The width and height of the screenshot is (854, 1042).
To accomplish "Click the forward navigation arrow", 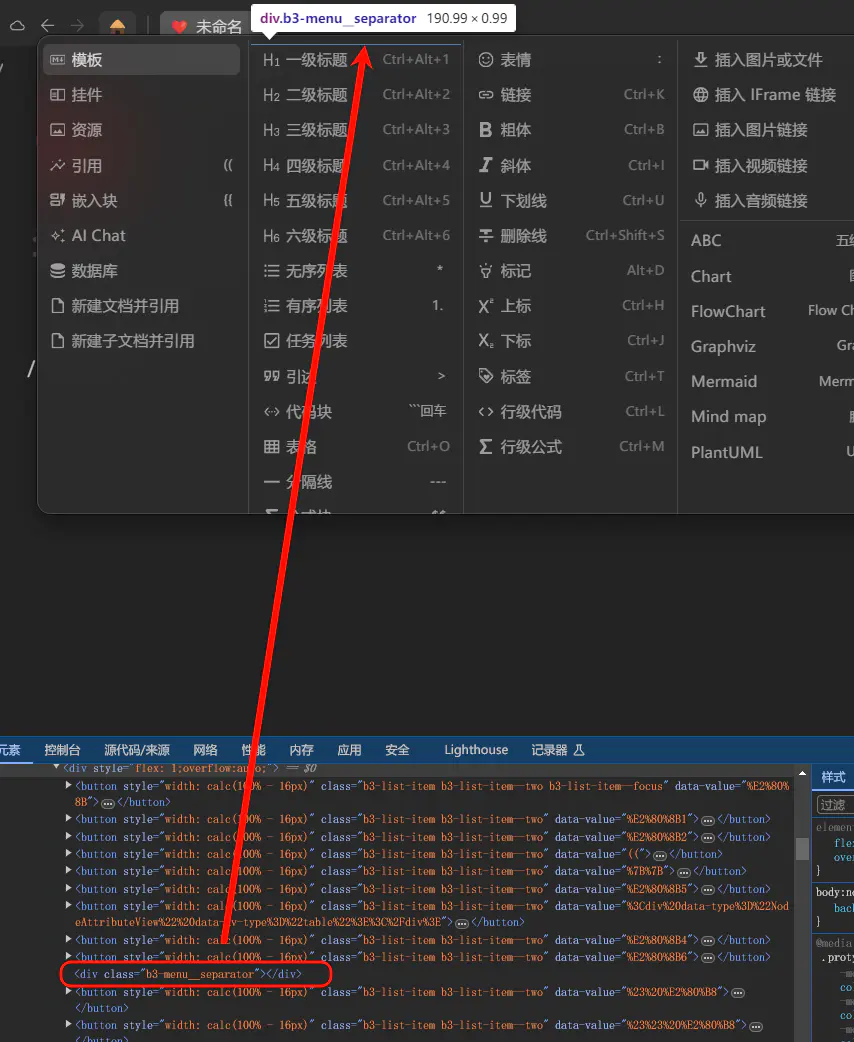I will pos(78,26).
